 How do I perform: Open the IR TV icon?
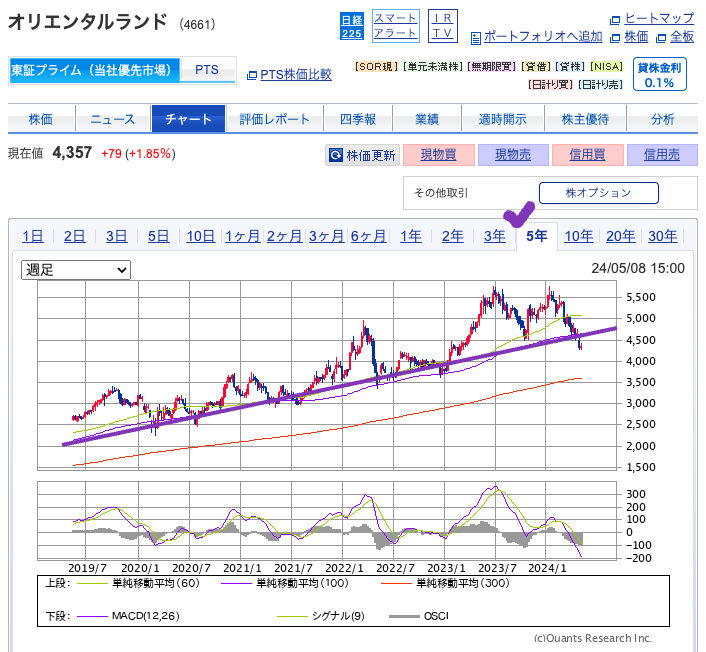[x=443, y=26]
